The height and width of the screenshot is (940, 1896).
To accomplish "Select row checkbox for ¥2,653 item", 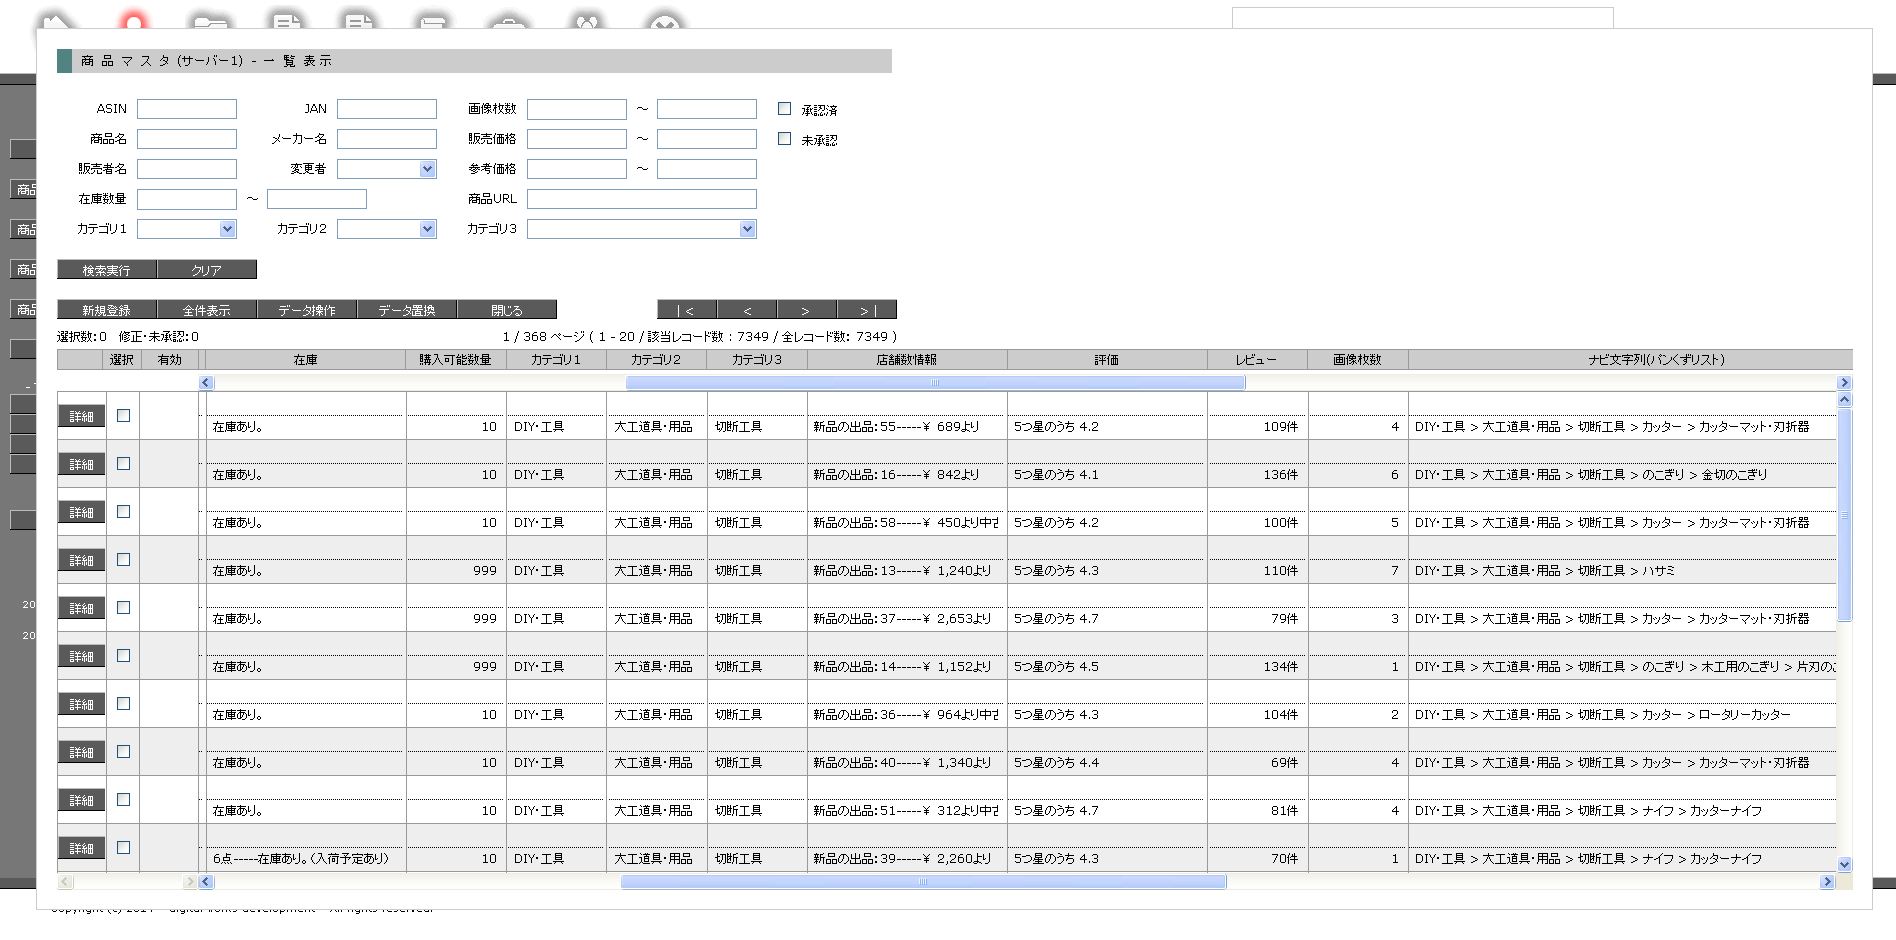I will [x=123, y=607].
